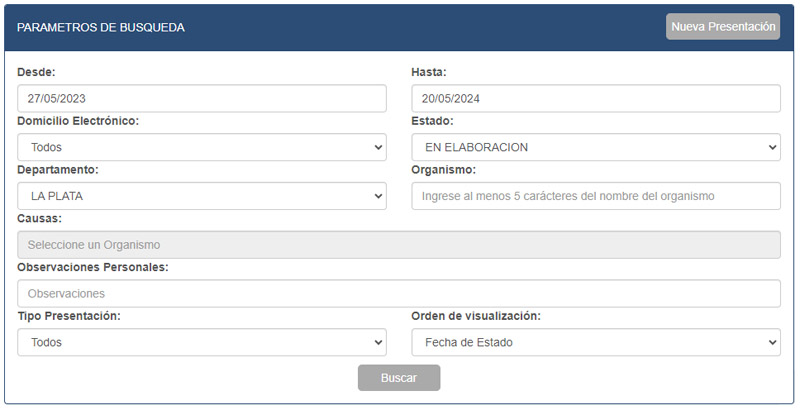Image resolution: width=800 pixels, height=410 pixels.
Task: Click the PARAMETROS DE BUSQUEDA header title
Action: (101, 28)
